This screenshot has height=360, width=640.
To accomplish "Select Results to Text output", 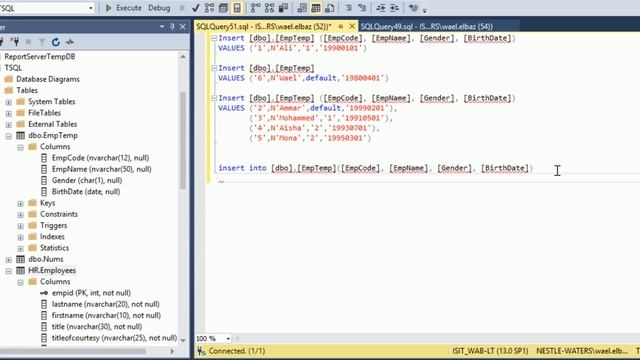I will pos(302,8).
